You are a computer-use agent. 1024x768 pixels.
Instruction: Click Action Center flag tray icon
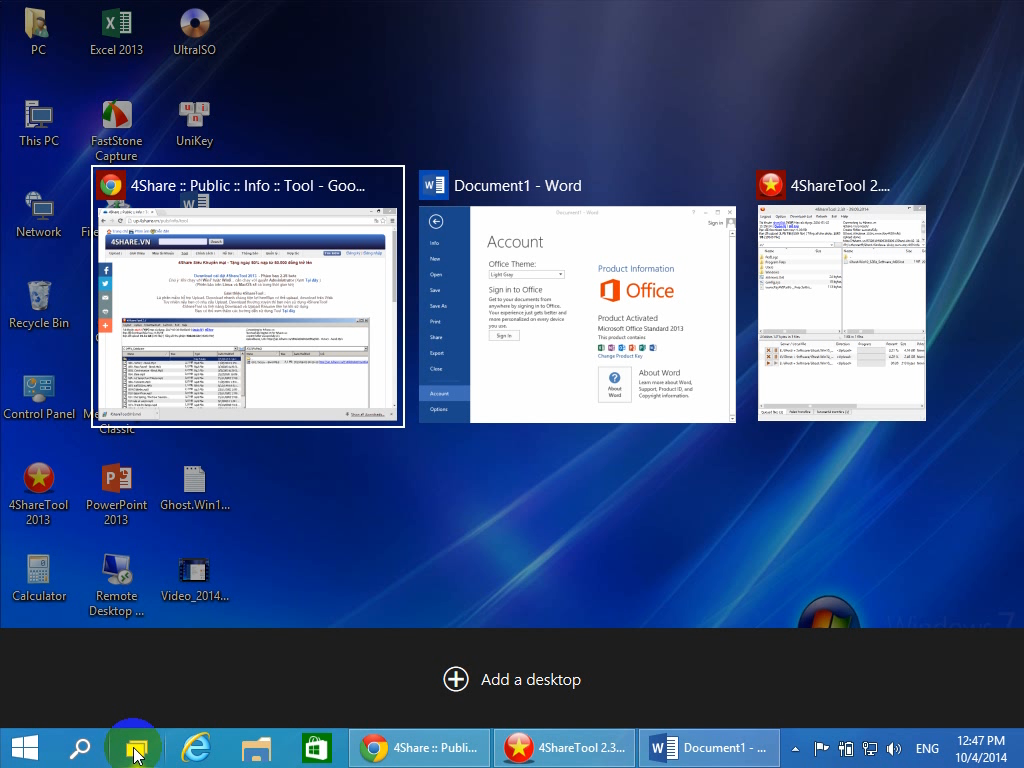822,748
